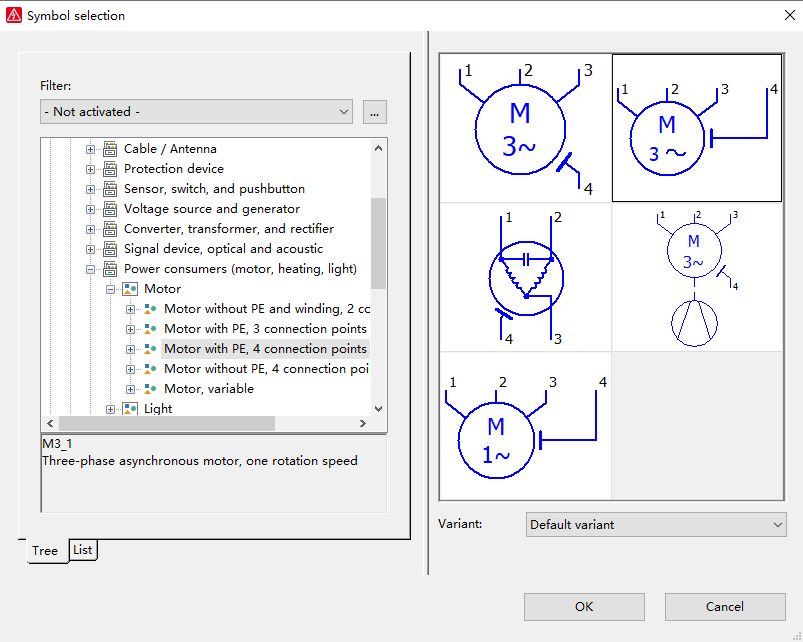Dismiss the dialog with Cancel

[725, 606]
